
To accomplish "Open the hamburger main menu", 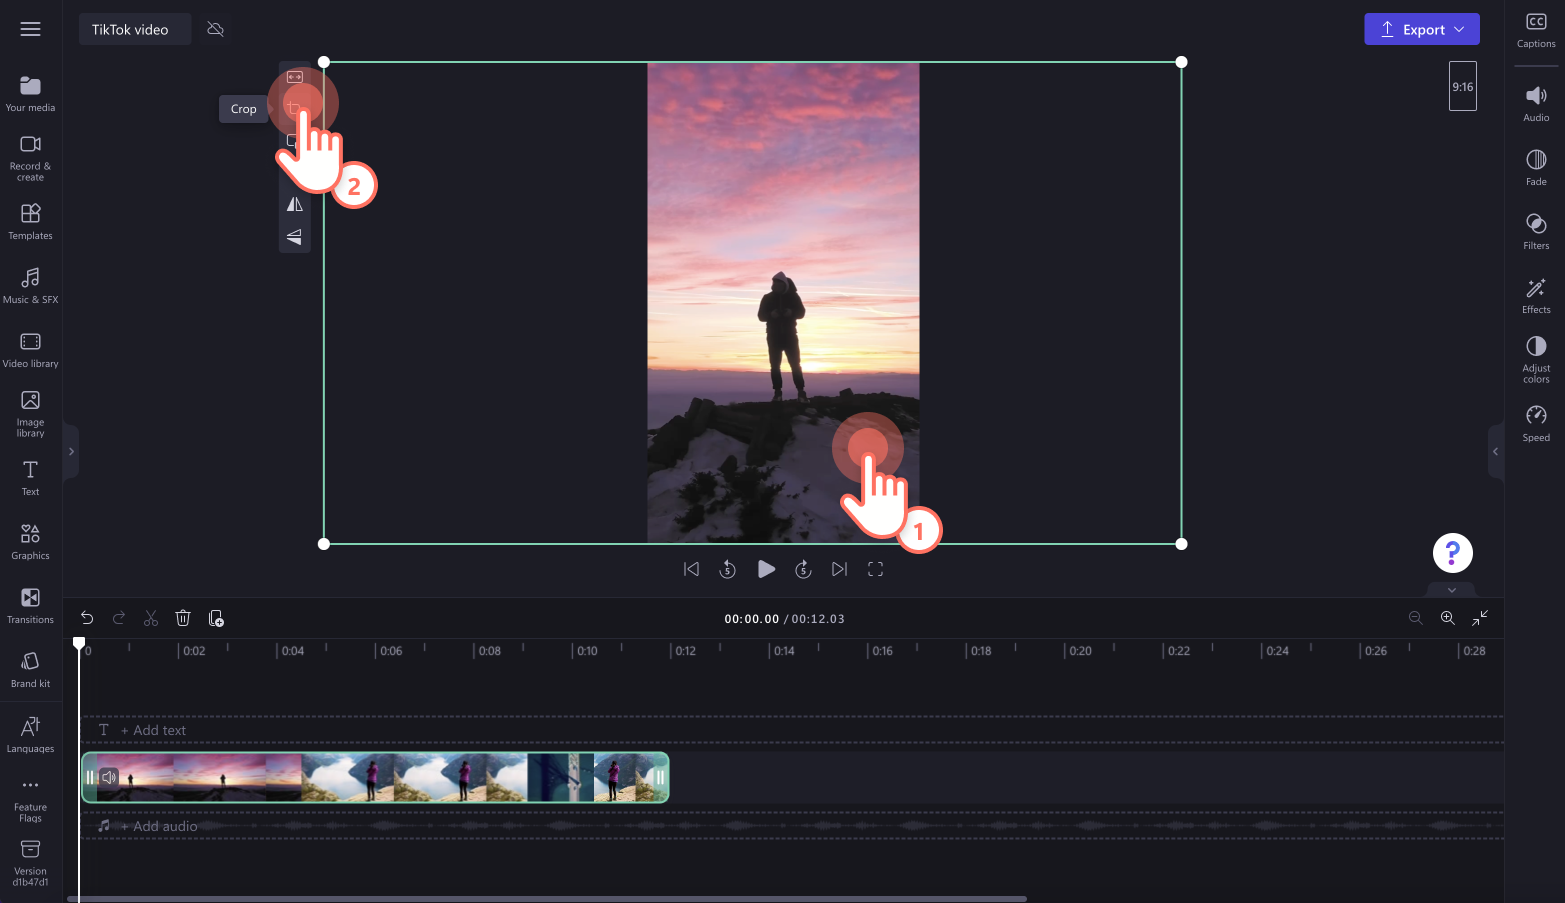I will [30, 29].
